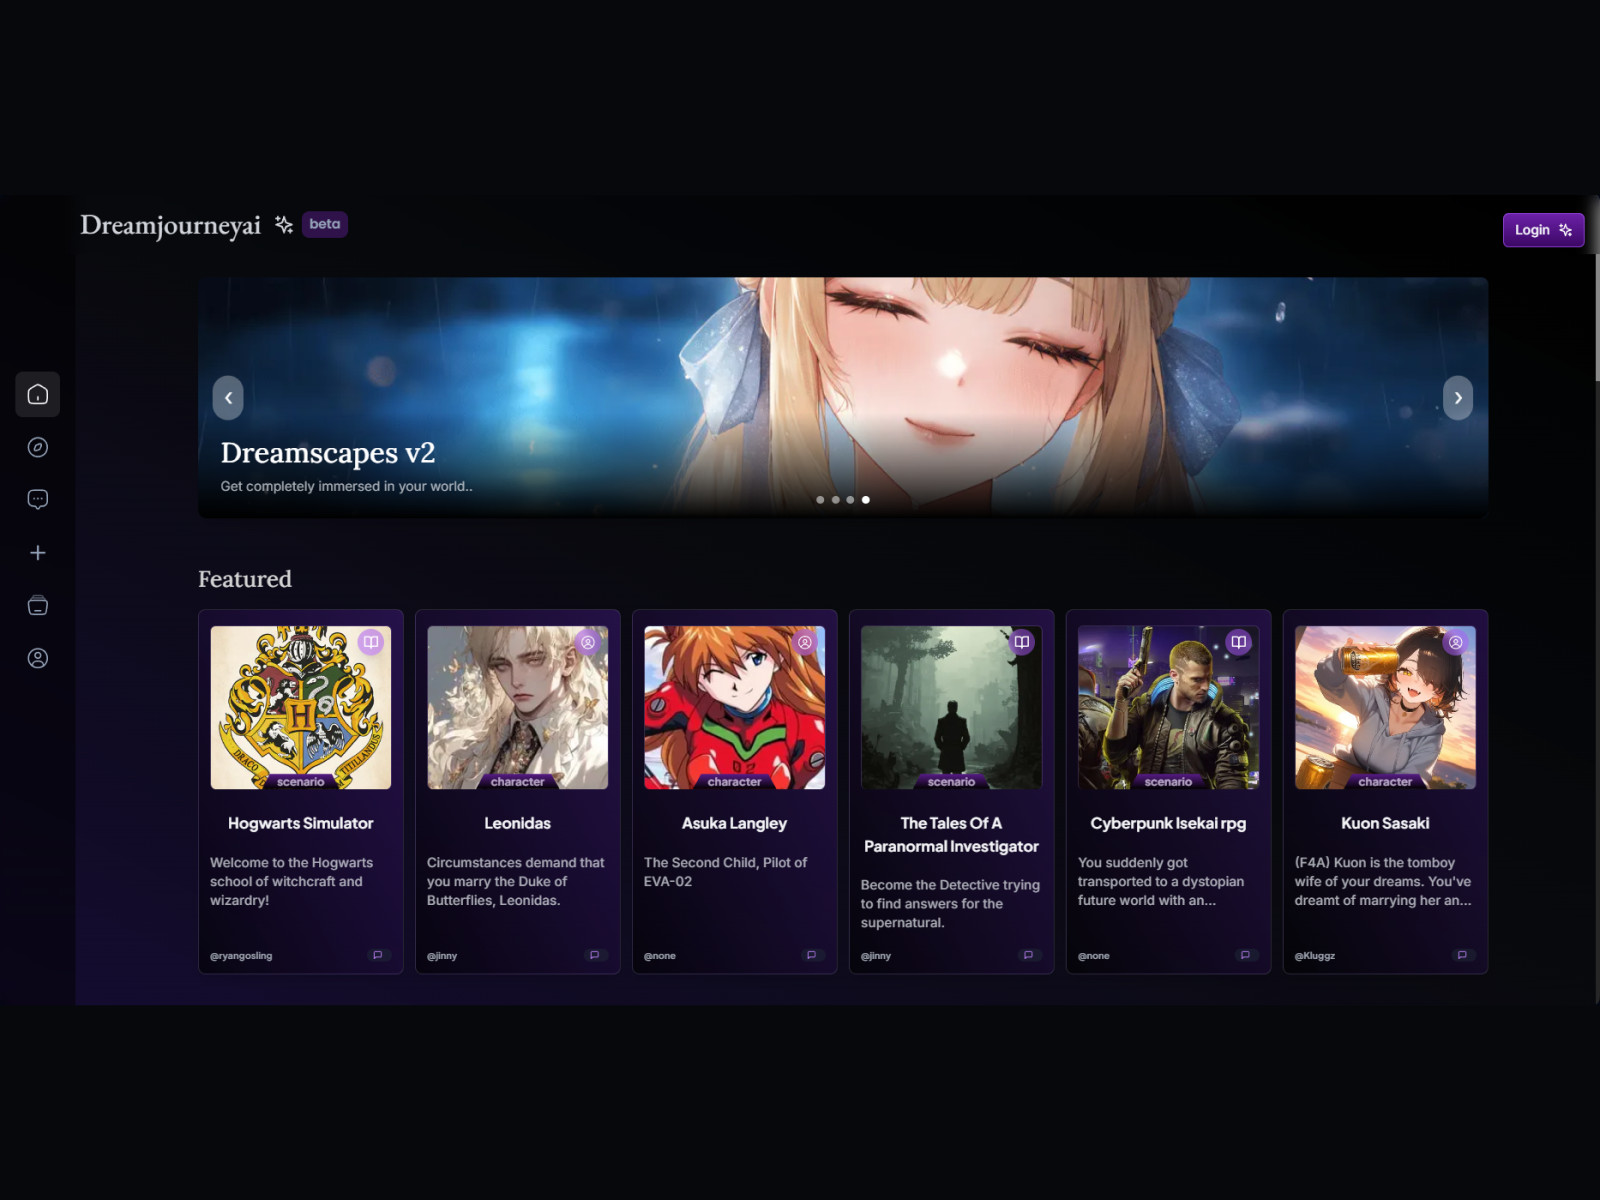Go to next banner slide arrow
Screen dimensions: 1600x1200
point(1458,398)
